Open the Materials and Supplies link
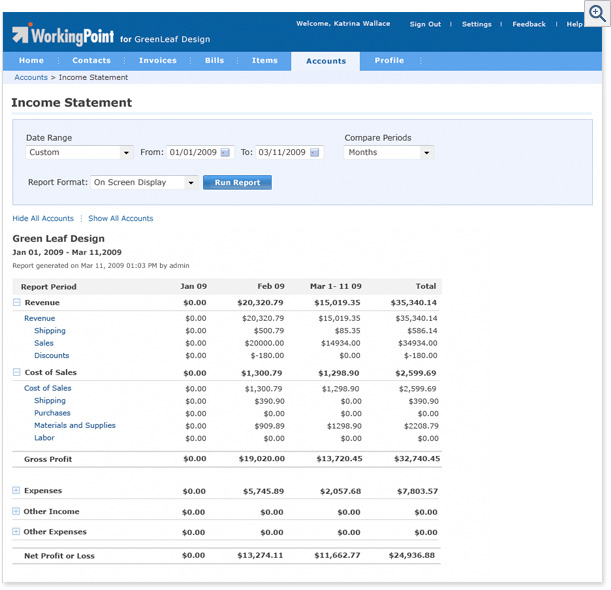This screenshot has width=611, height=590. (75, 425)
